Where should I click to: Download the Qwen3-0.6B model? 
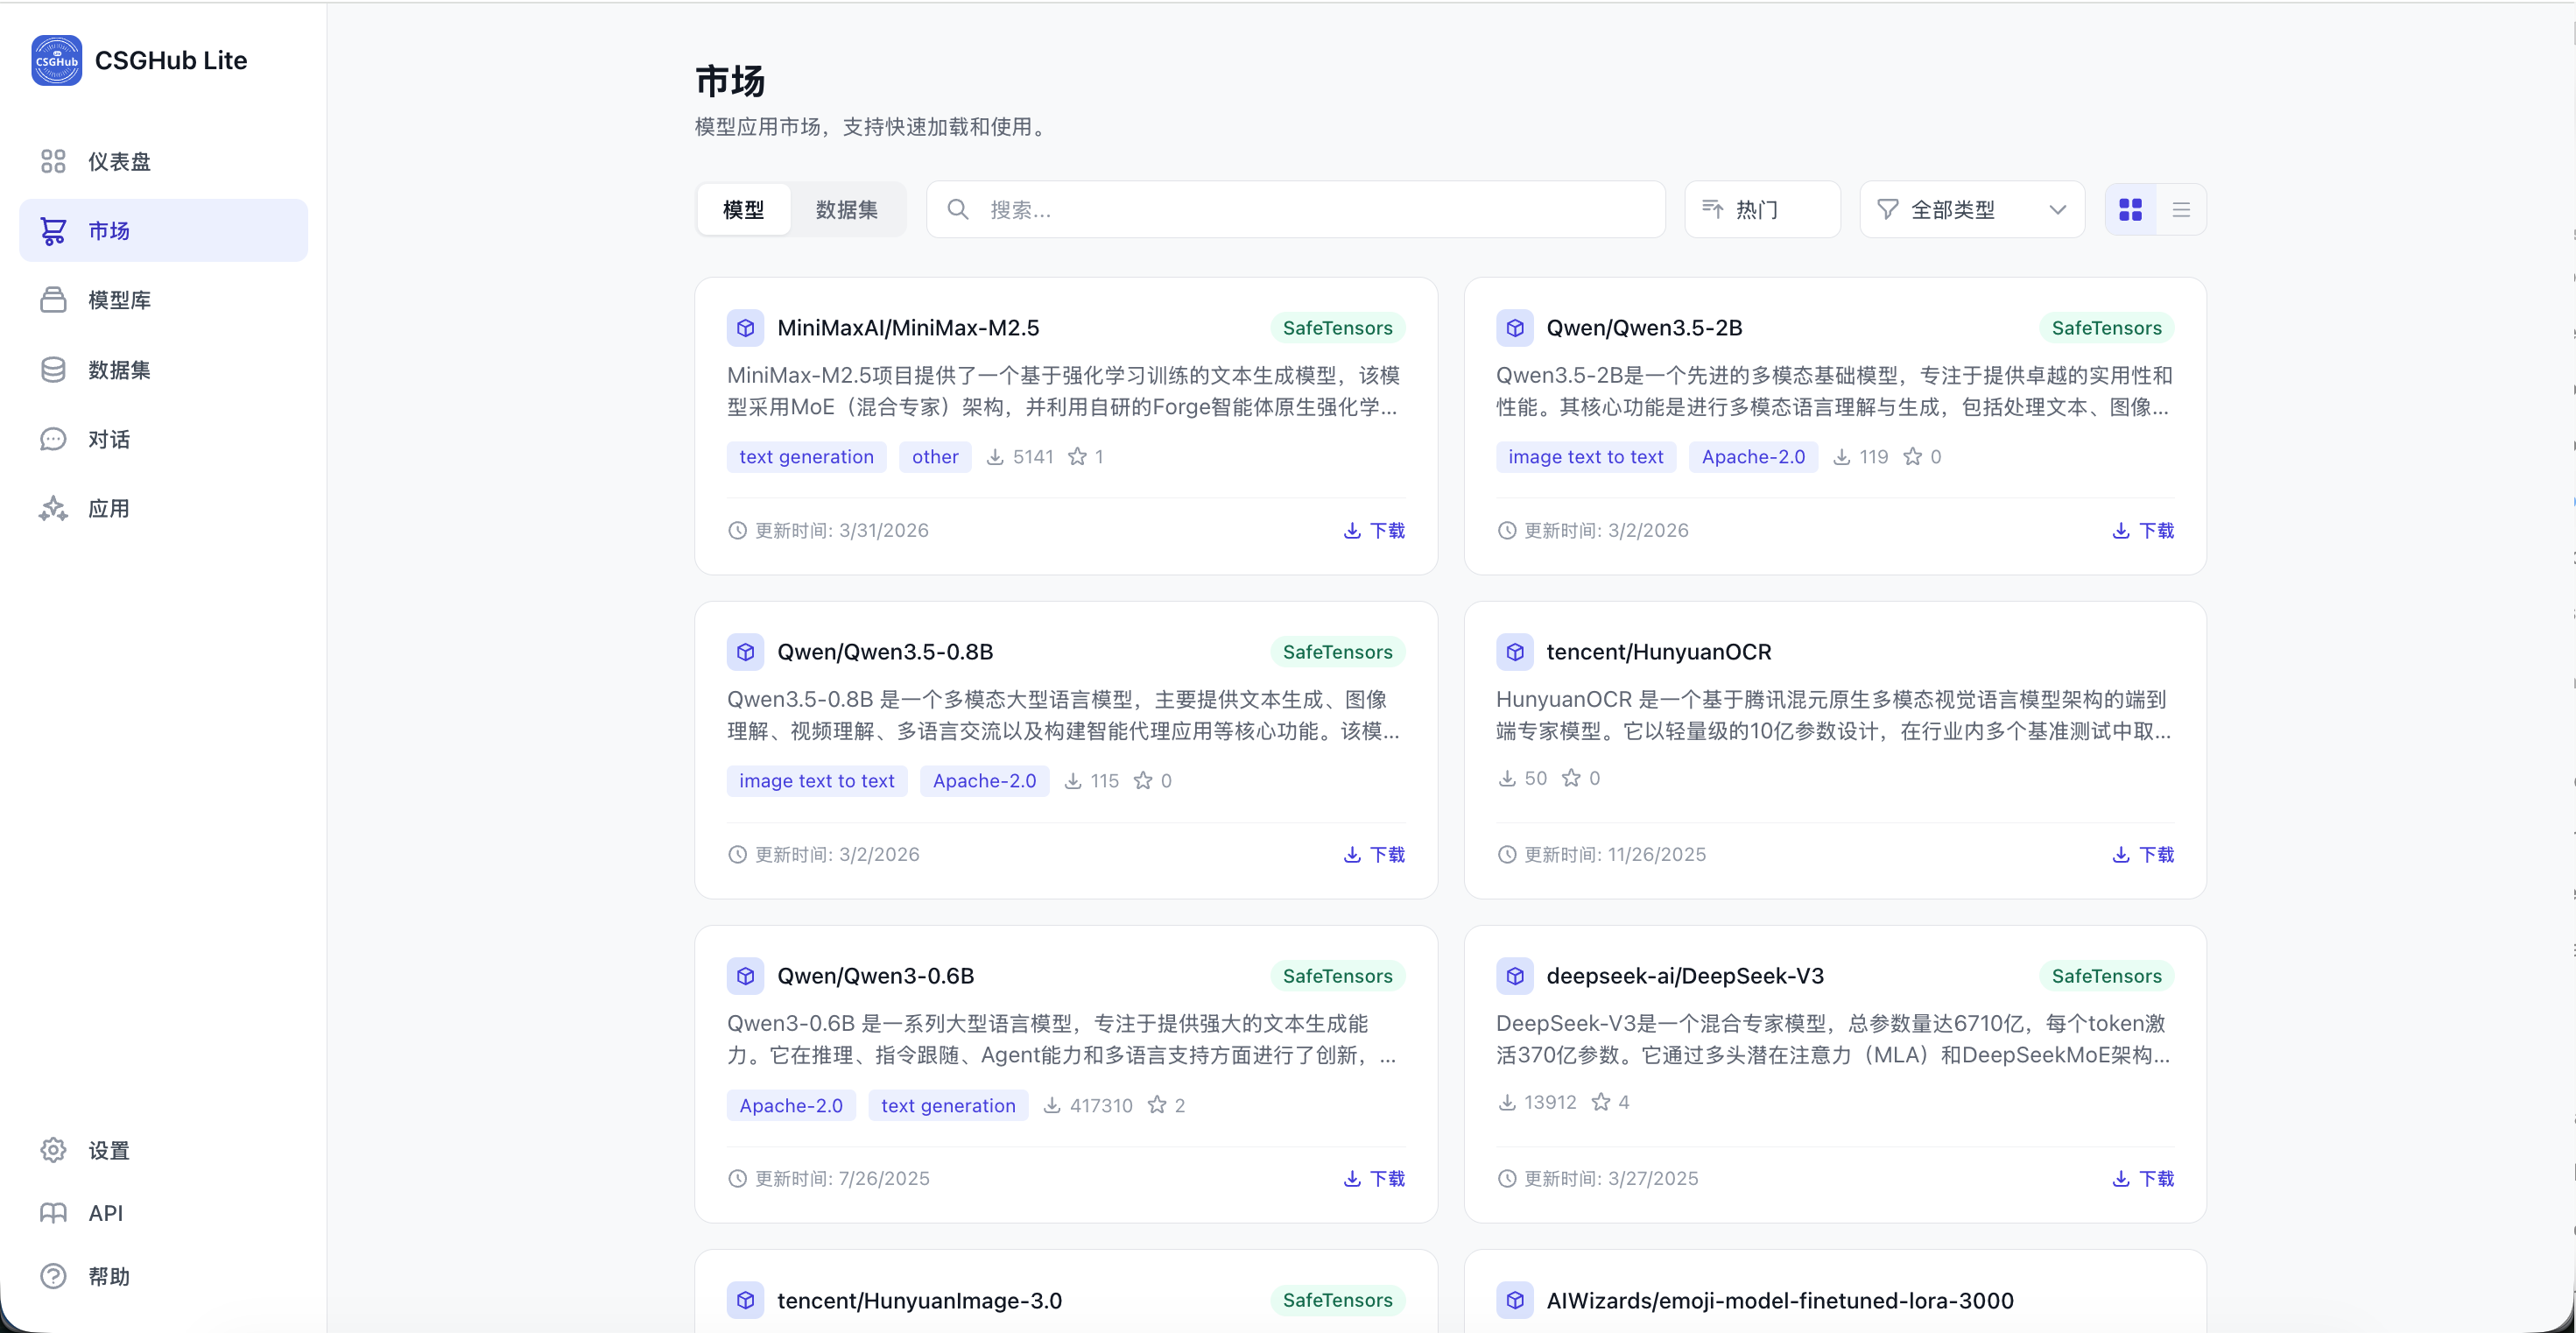point(1375,1179)
